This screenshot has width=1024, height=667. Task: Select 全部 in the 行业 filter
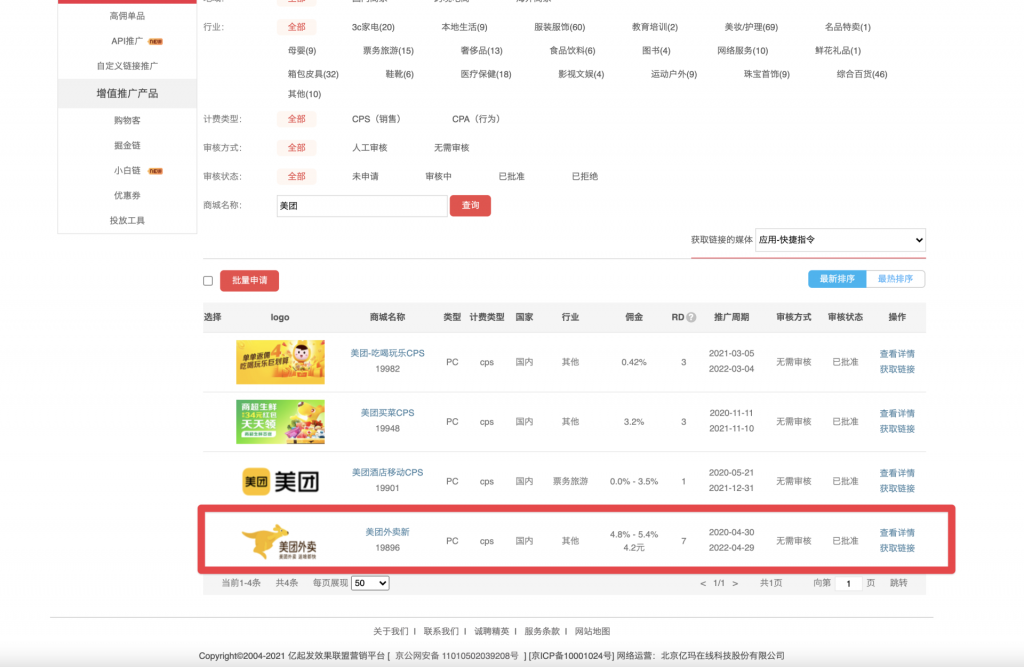click(x=296, y=27)
